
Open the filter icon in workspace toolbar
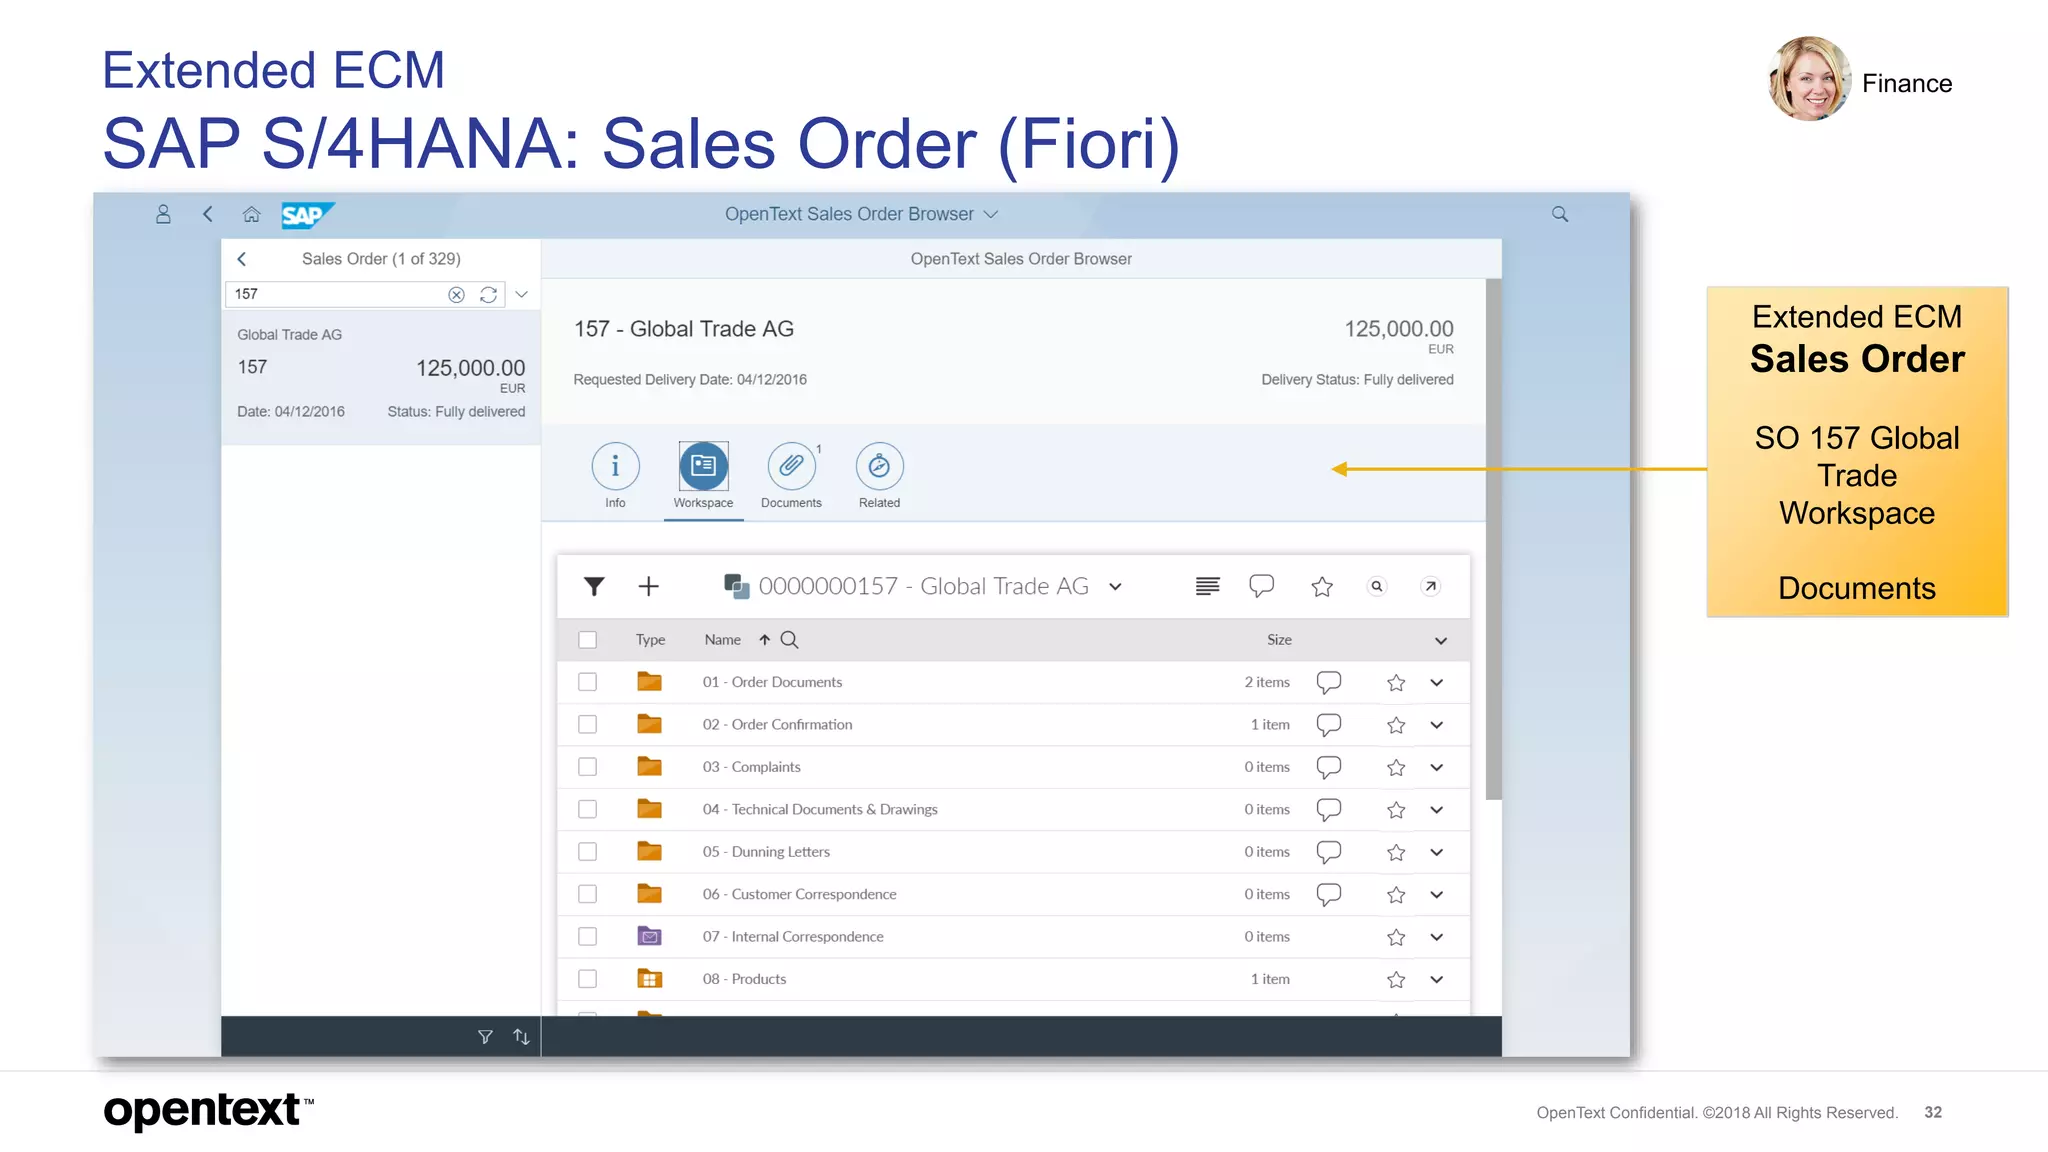pos(594,586)
